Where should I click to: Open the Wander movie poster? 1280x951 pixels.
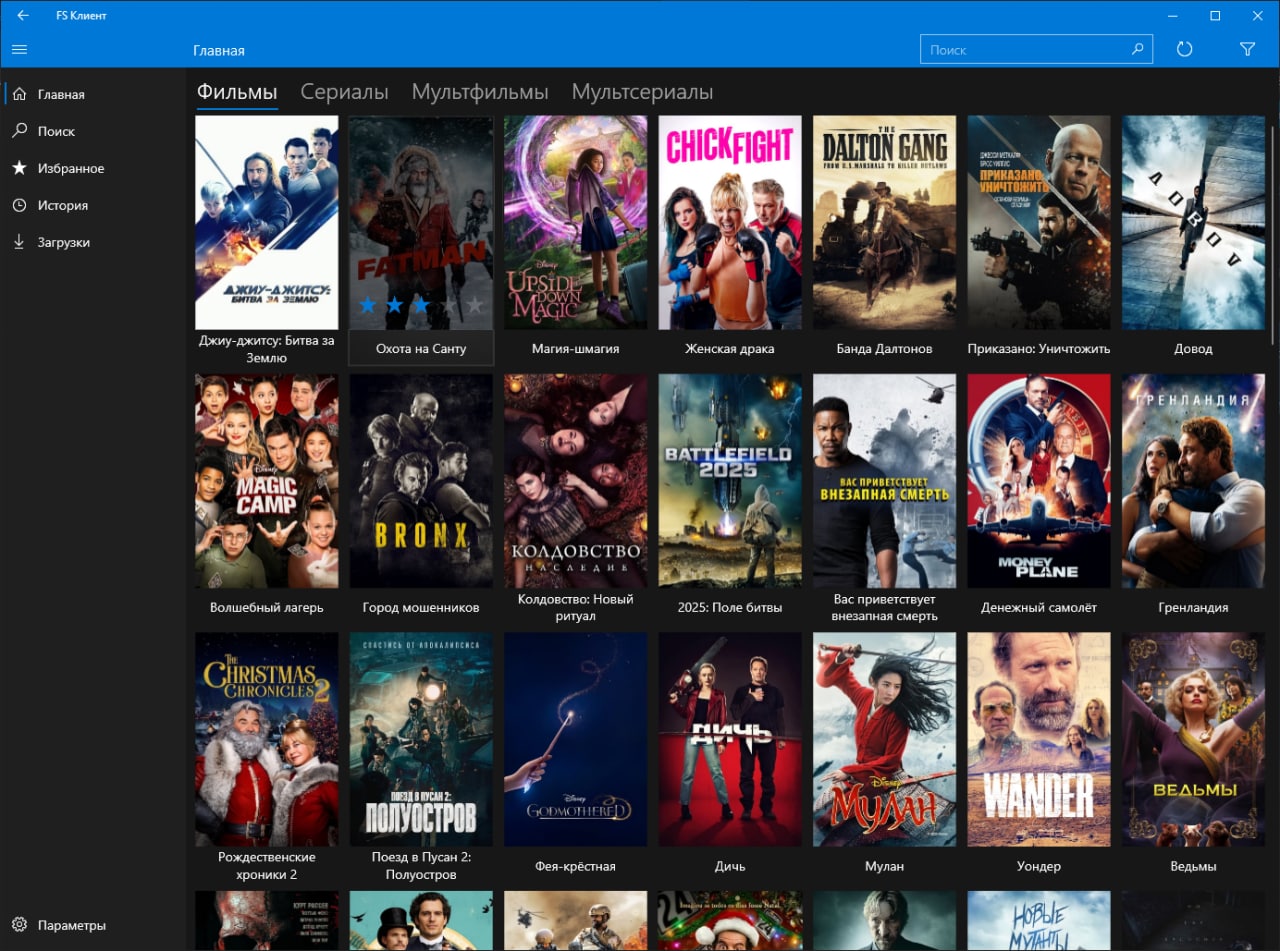pyautogui.click(x=1039, y=740)
